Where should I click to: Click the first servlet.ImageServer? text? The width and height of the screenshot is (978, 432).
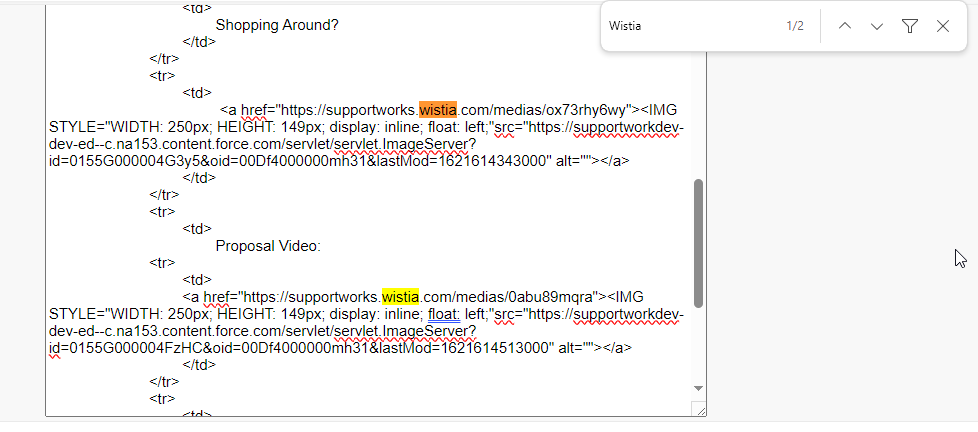tap(405, 144)
